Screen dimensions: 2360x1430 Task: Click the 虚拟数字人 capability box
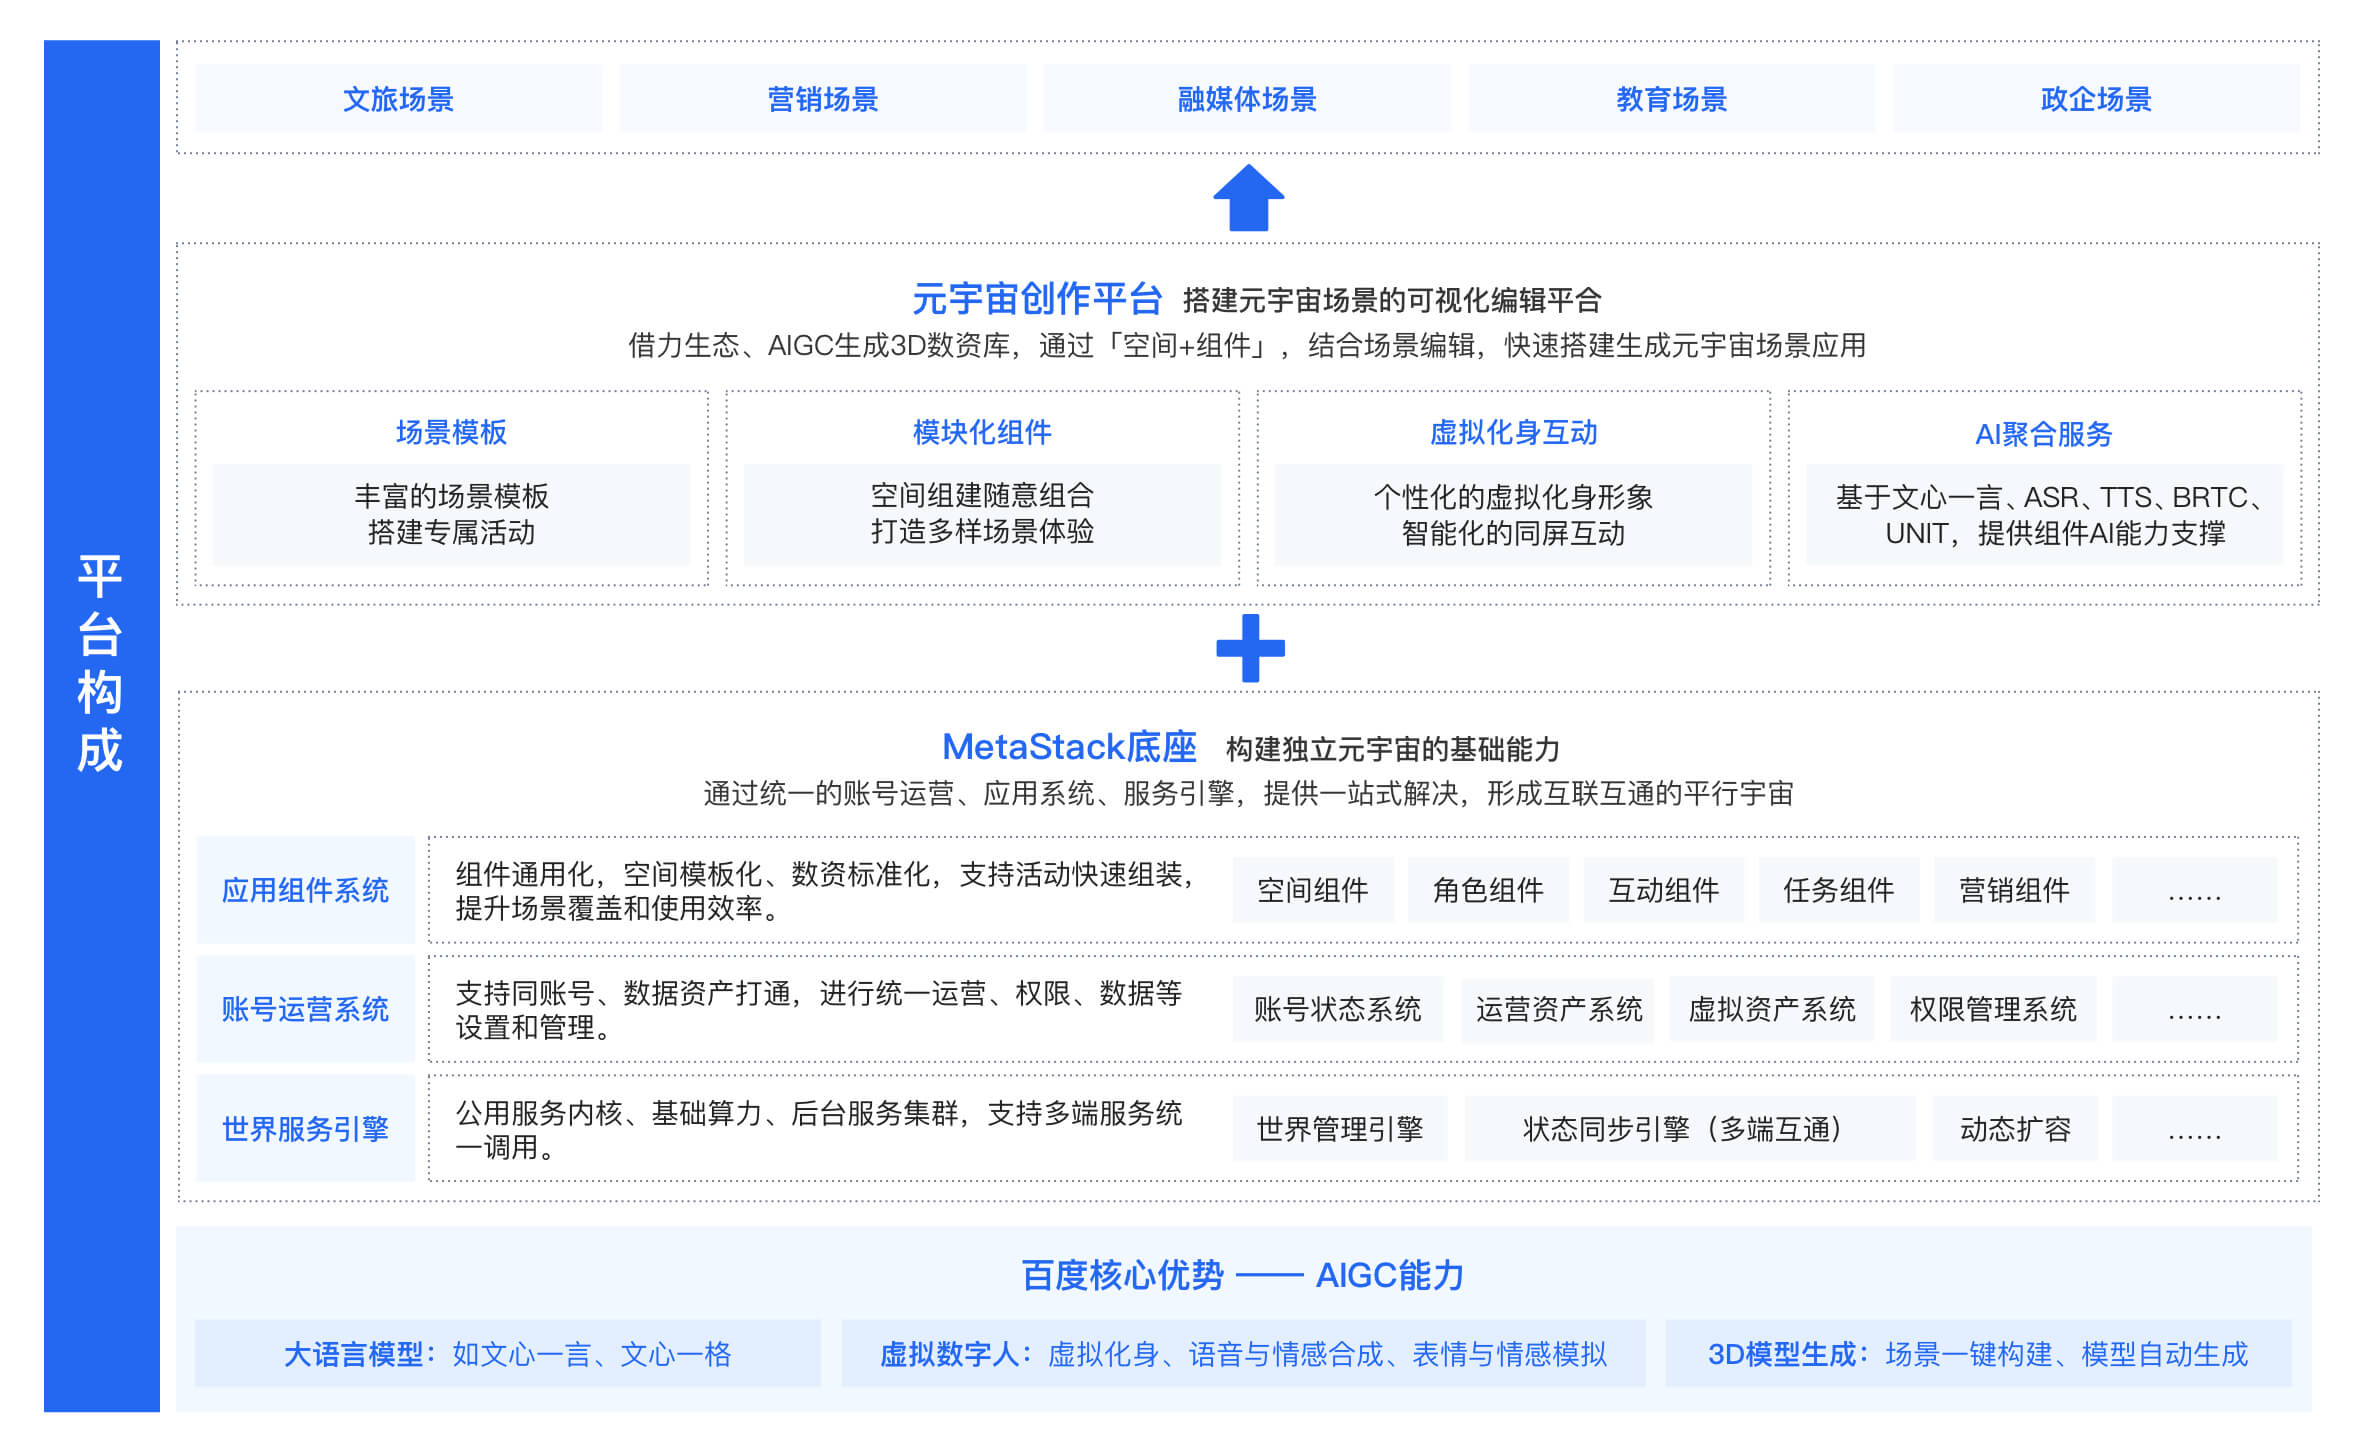tap(1243, 1354)
